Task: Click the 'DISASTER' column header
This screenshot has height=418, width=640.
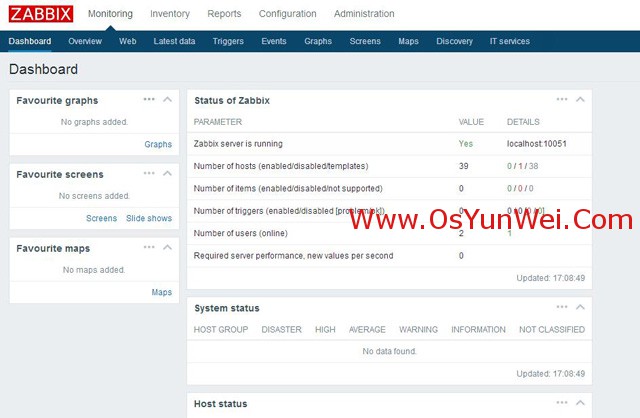Action: point(282,329)
